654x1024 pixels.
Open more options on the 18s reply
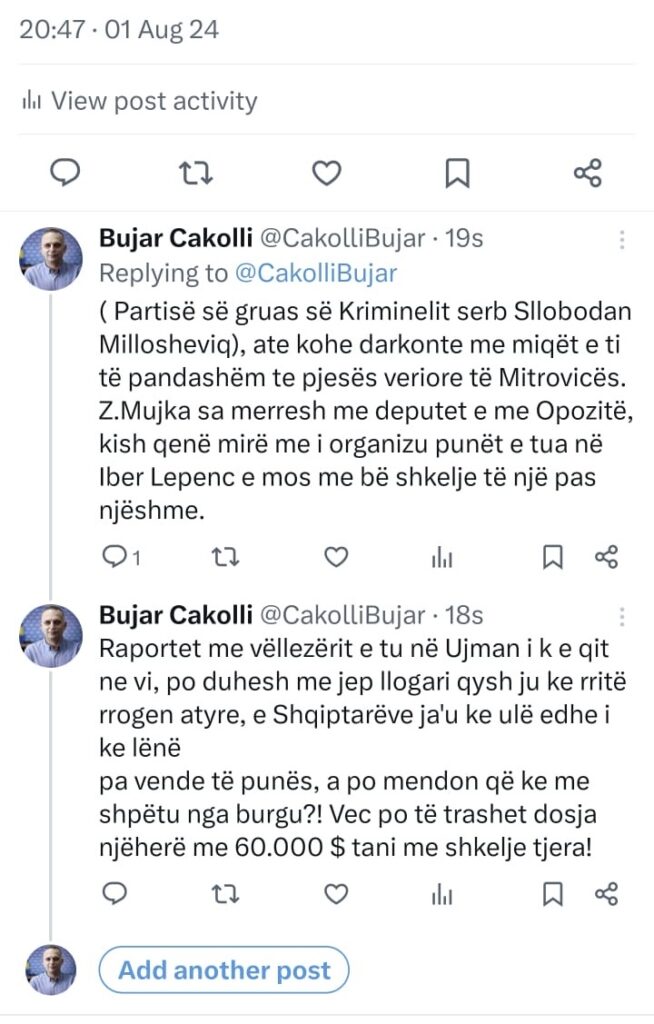622,615
